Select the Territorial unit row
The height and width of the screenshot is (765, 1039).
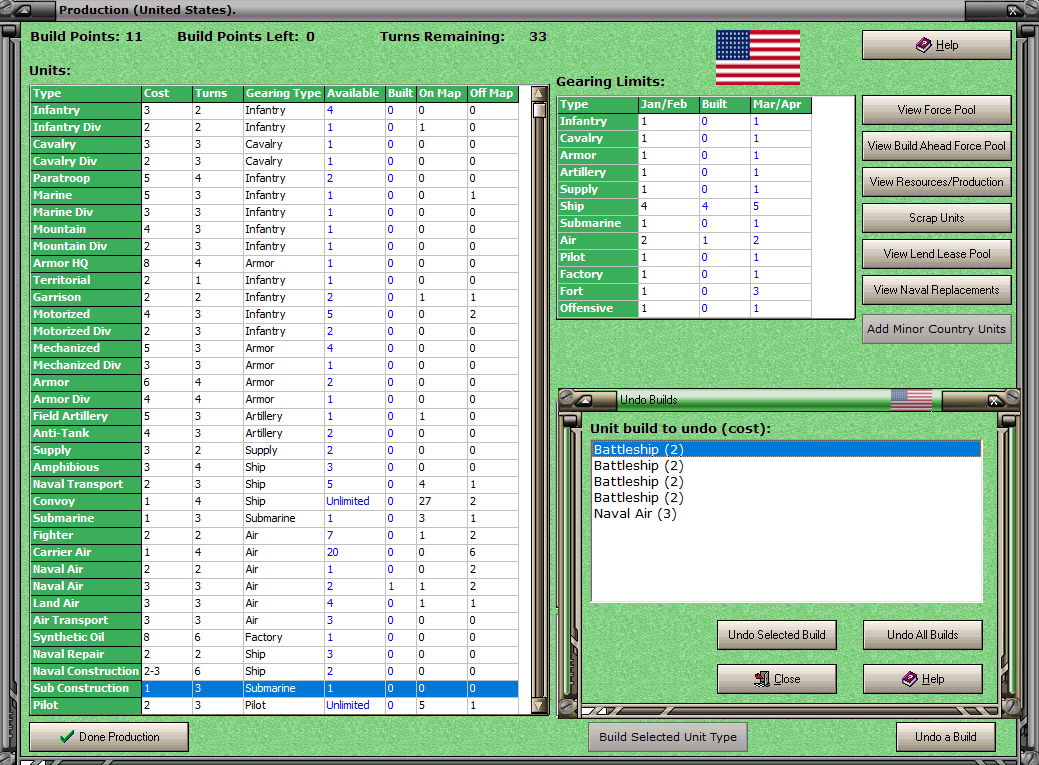pos(274,280)
